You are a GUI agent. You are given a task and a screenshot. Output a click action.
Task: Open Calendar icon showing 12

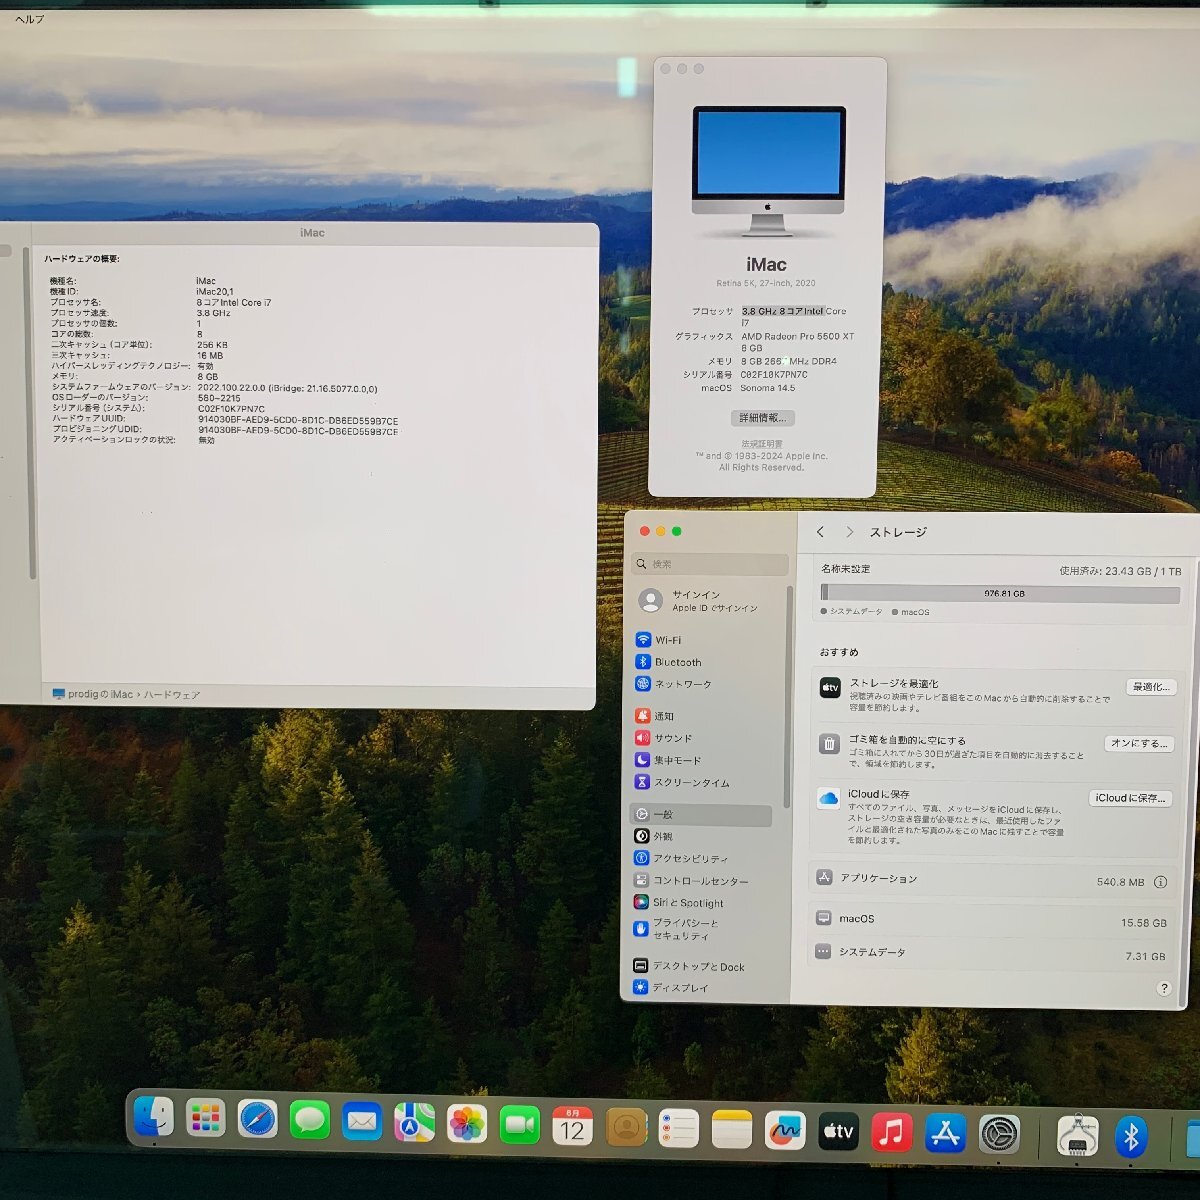[572, 1126]
